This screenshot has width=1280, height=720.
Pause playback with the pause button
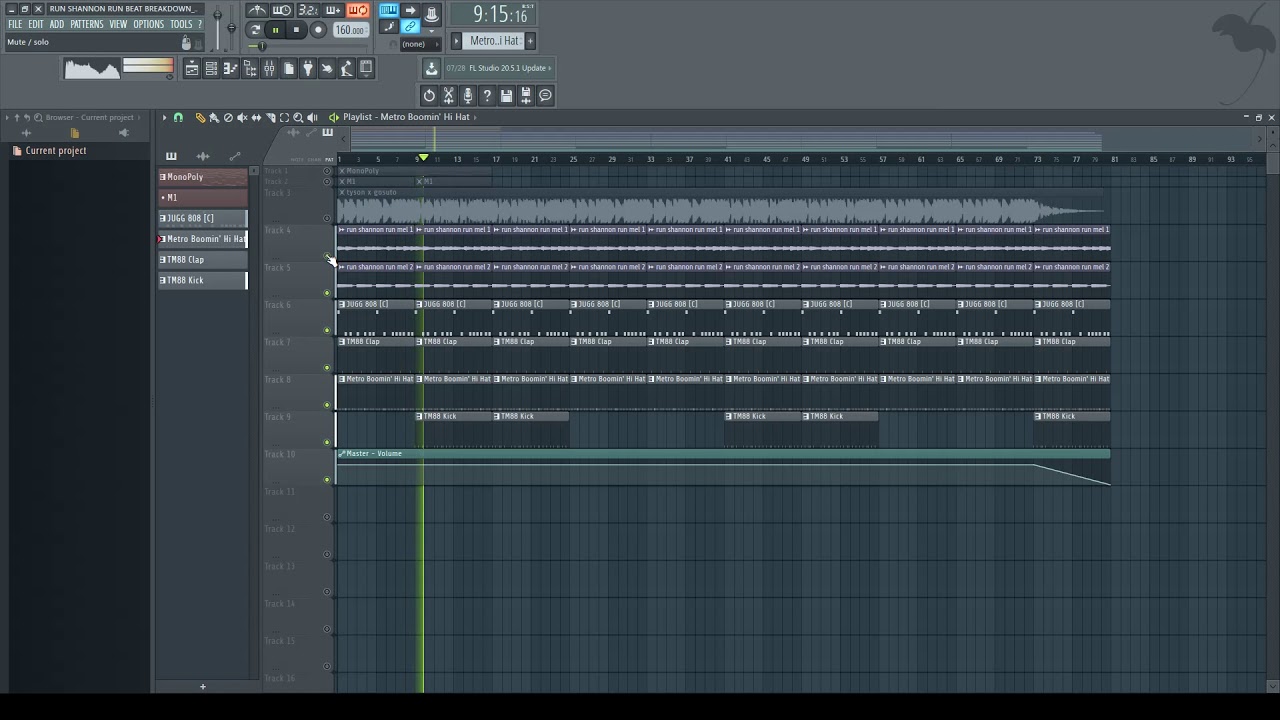[x=276, y=30]
